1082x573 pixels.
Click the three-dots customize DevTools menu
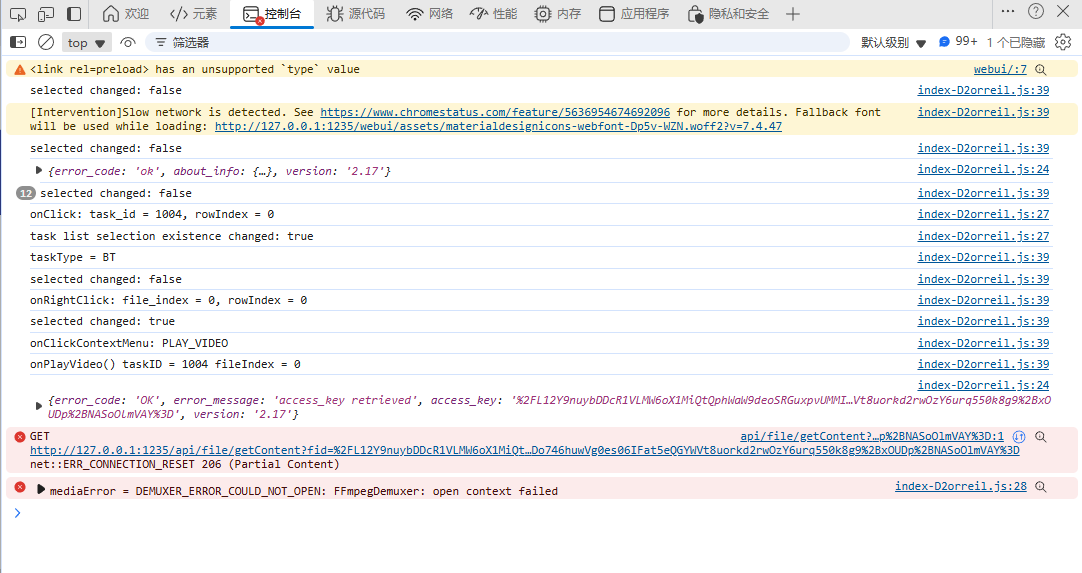(x=1063, y=12)
